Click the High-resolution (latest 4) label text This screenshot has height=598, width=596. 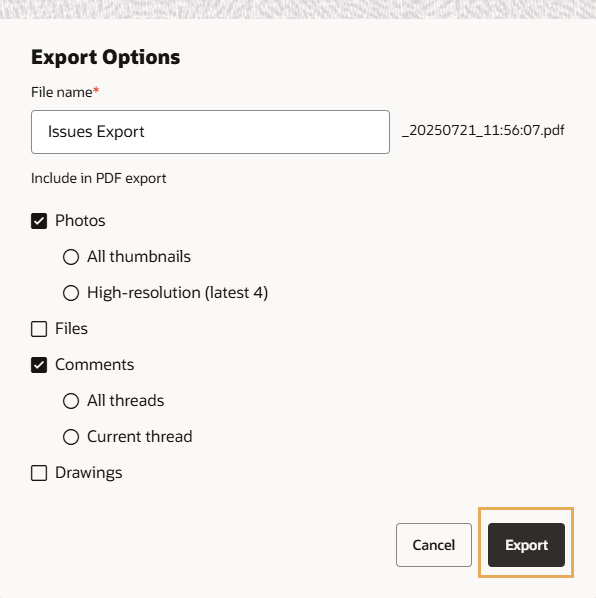tap(178, 293)
